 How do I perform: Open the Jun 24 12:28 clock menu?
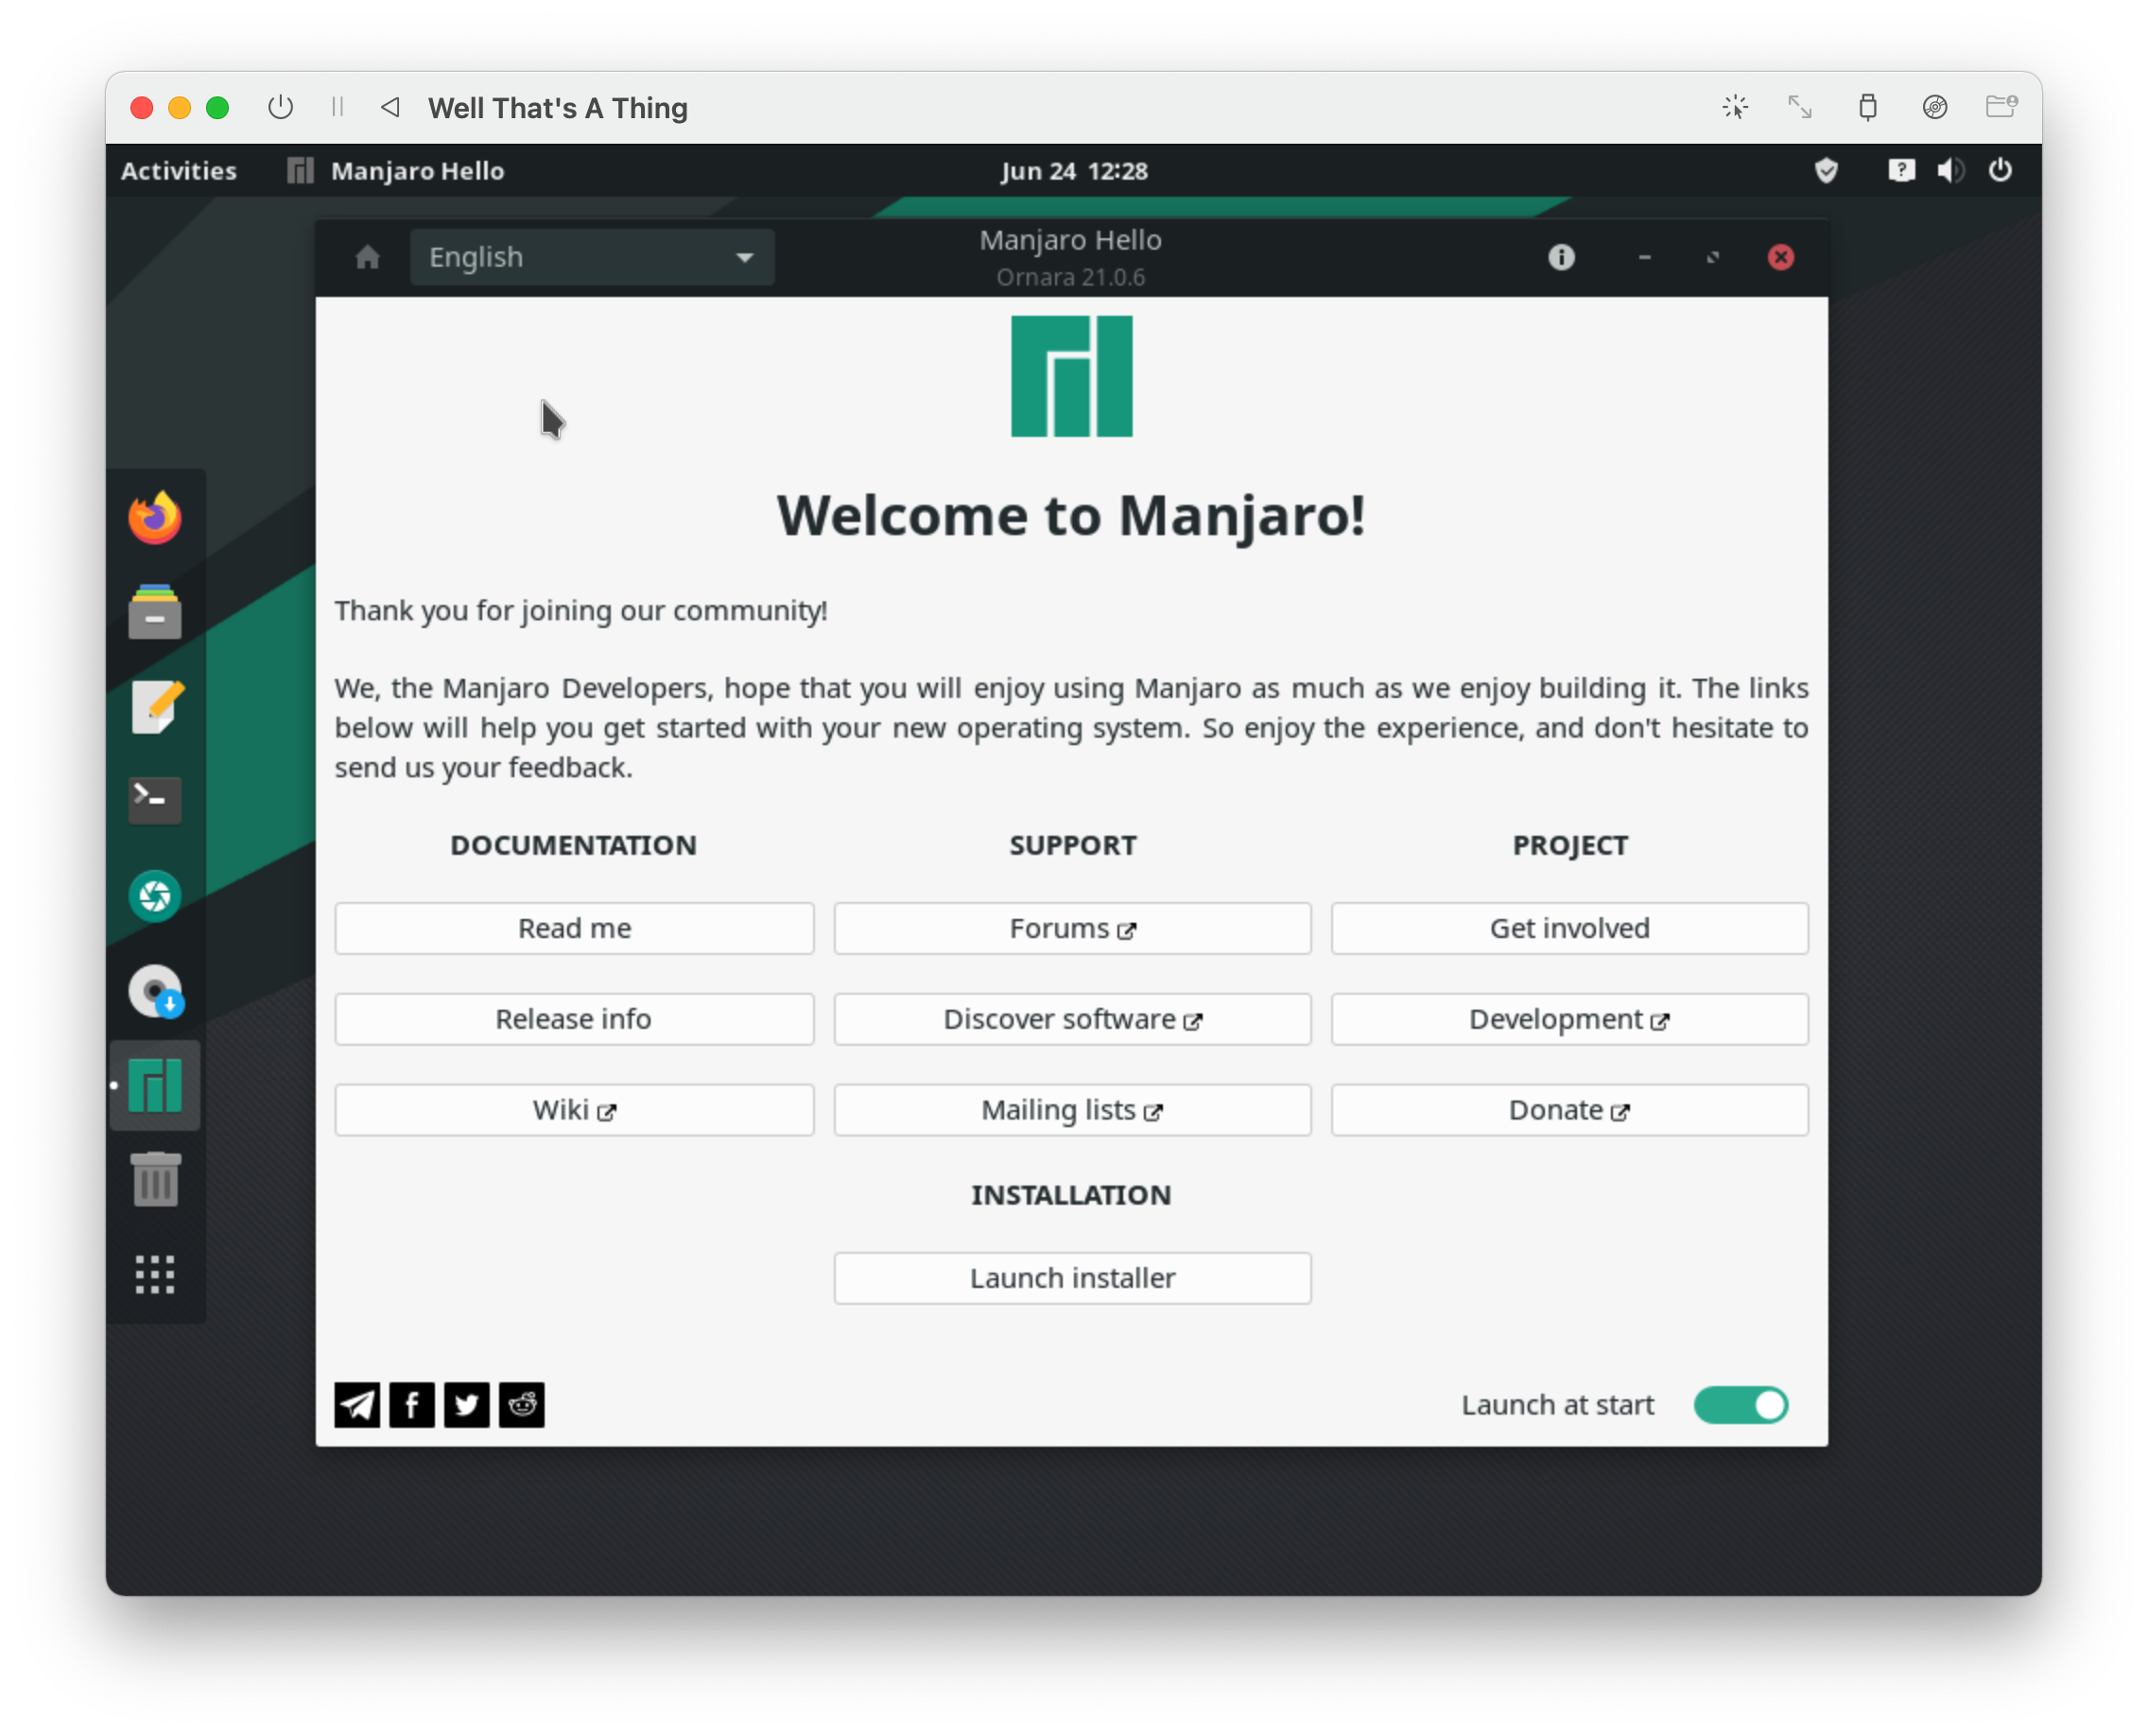pos(1074,171)
